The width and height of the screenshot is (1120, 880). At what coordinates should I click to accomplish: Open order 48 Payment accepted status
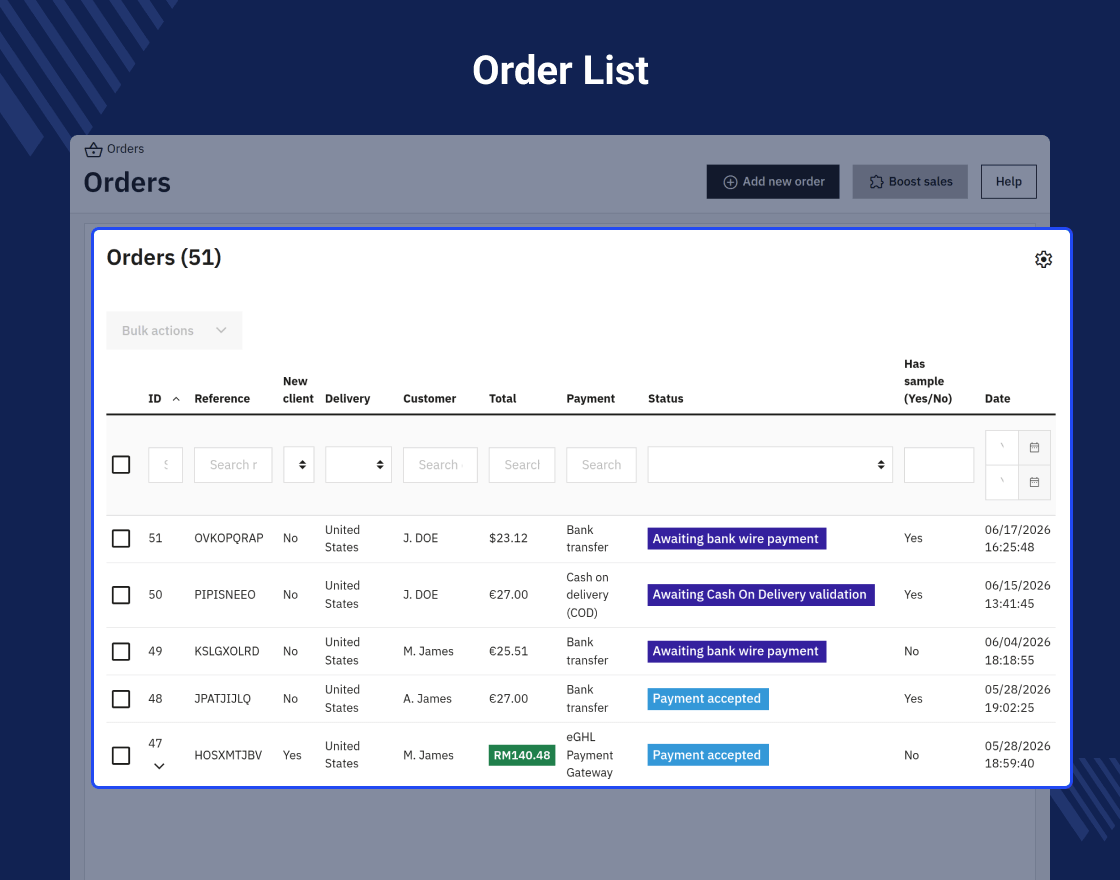pyautogui.click(x=708, y=699)
